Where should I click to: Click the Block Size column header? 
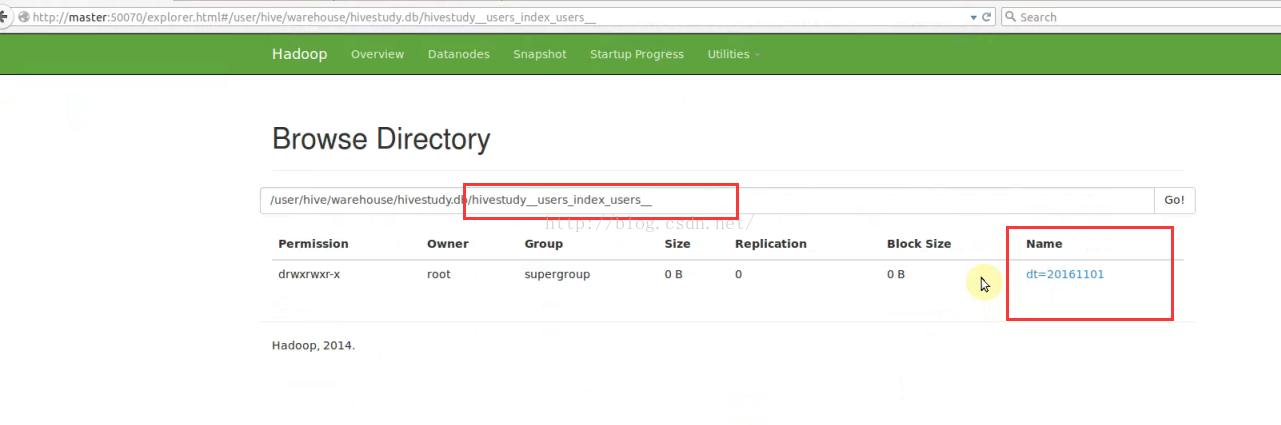click(x=919, y=244)
